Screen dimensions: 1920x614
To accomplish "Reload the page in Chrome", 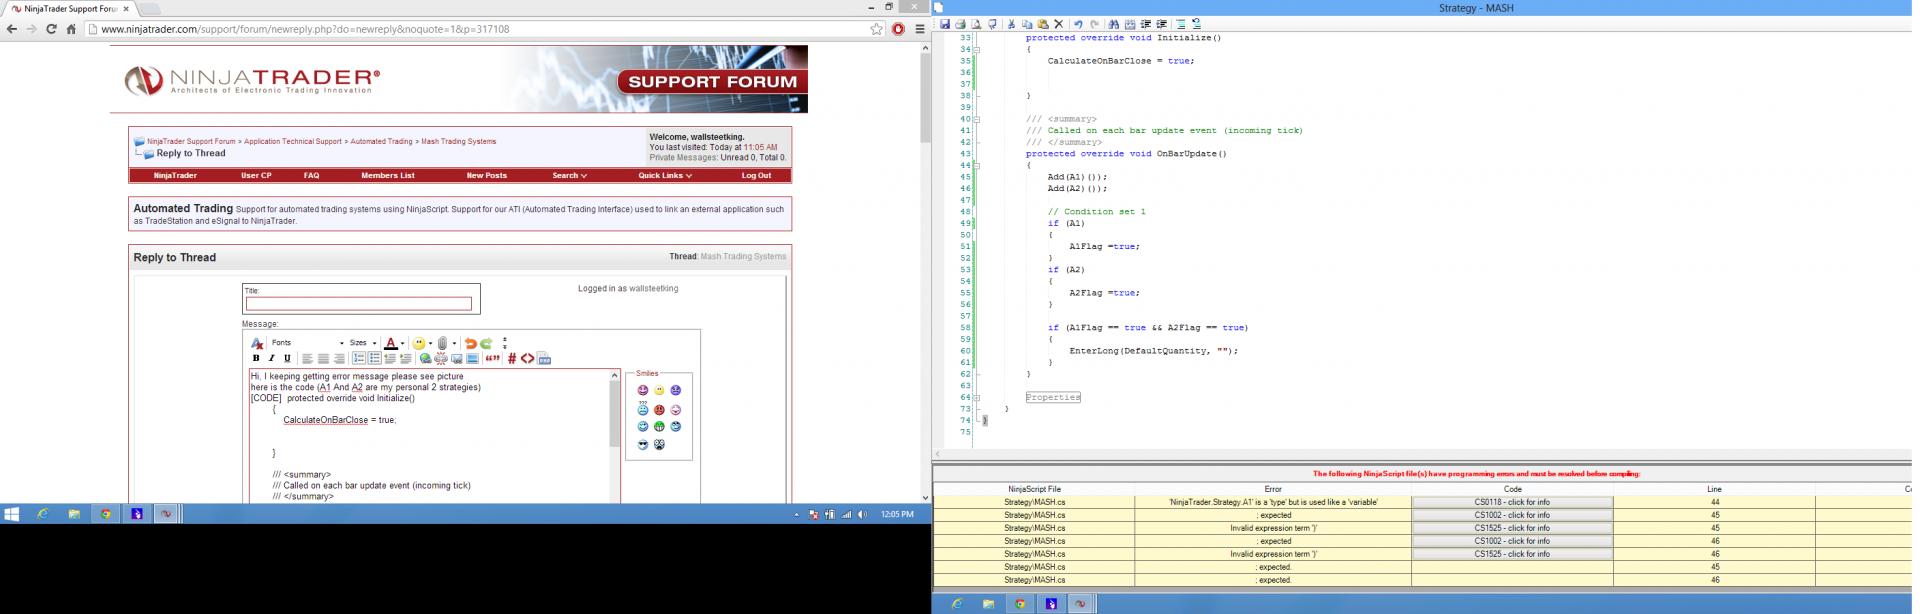I will pos(51,29).
